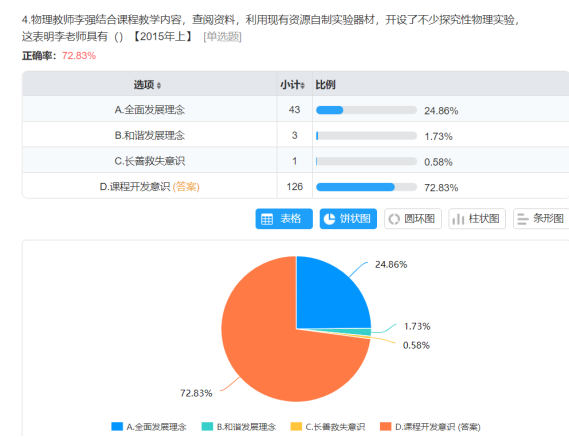Image resolution: width=569 pixels, height=437 pixels.
Task: Click the 比例 column header
Action: [x=325, y=85]
